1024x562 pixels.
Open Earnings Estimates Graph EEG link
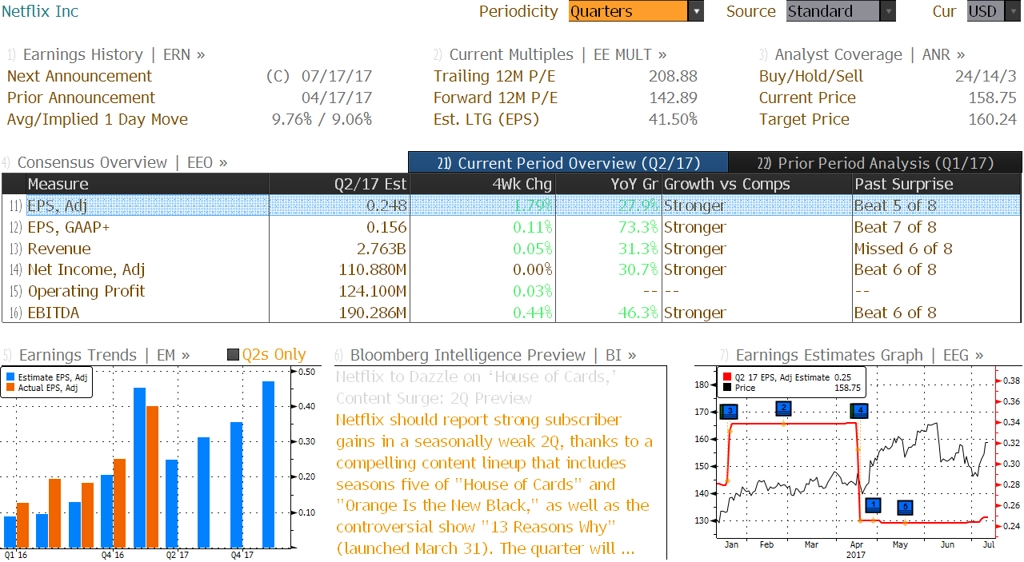(859, 354)
